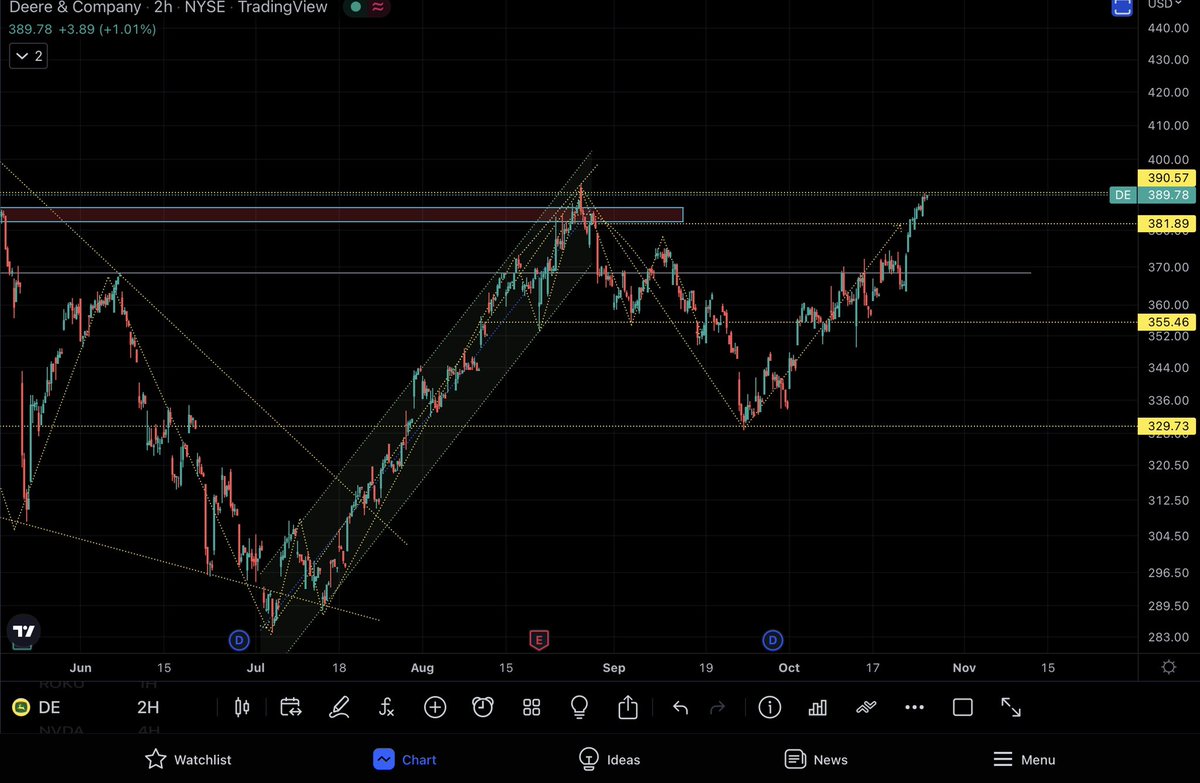Select the 390.57 yellow price label

[x=1167, y=178]
